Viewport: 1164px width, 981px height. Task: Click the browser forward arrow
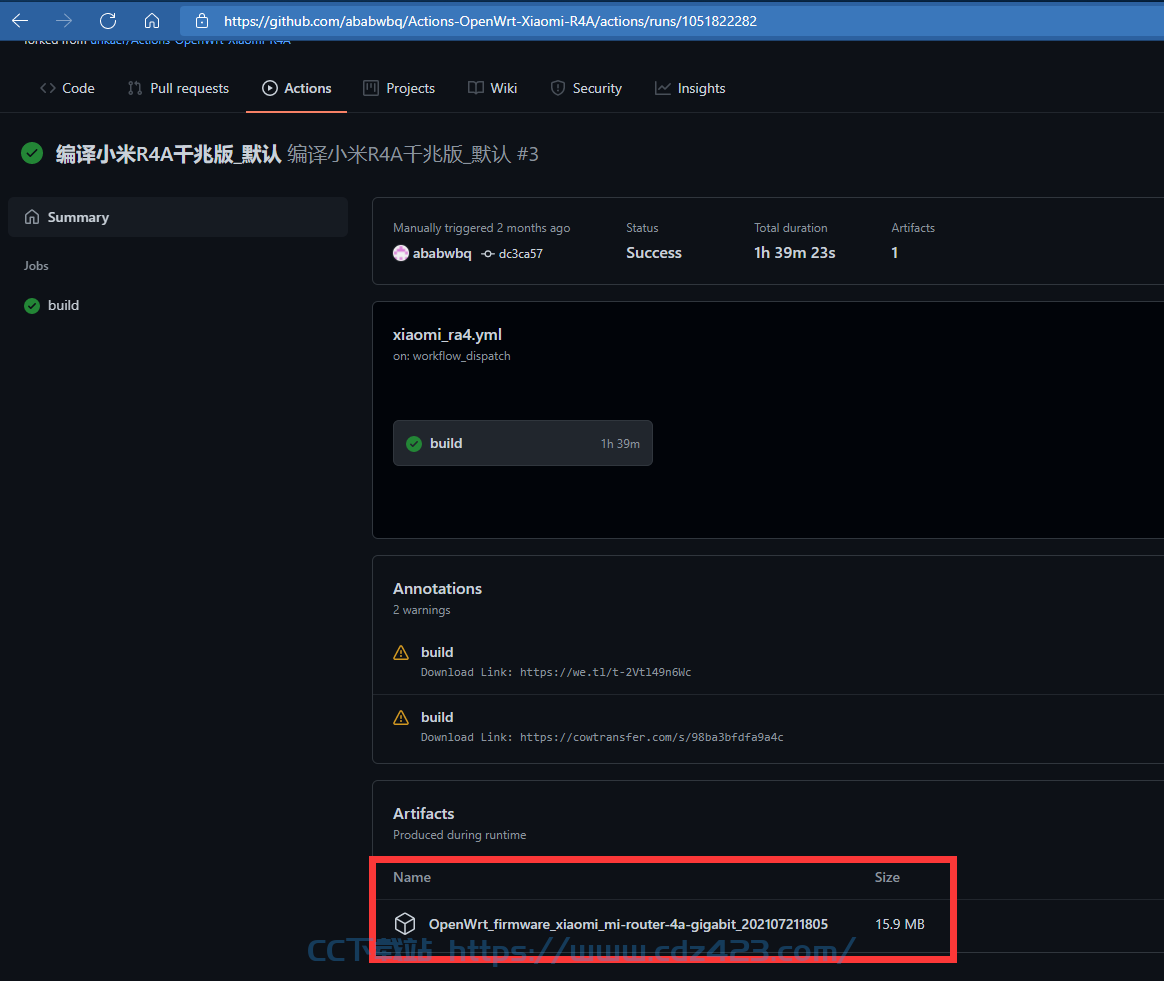tap(65, 21)
